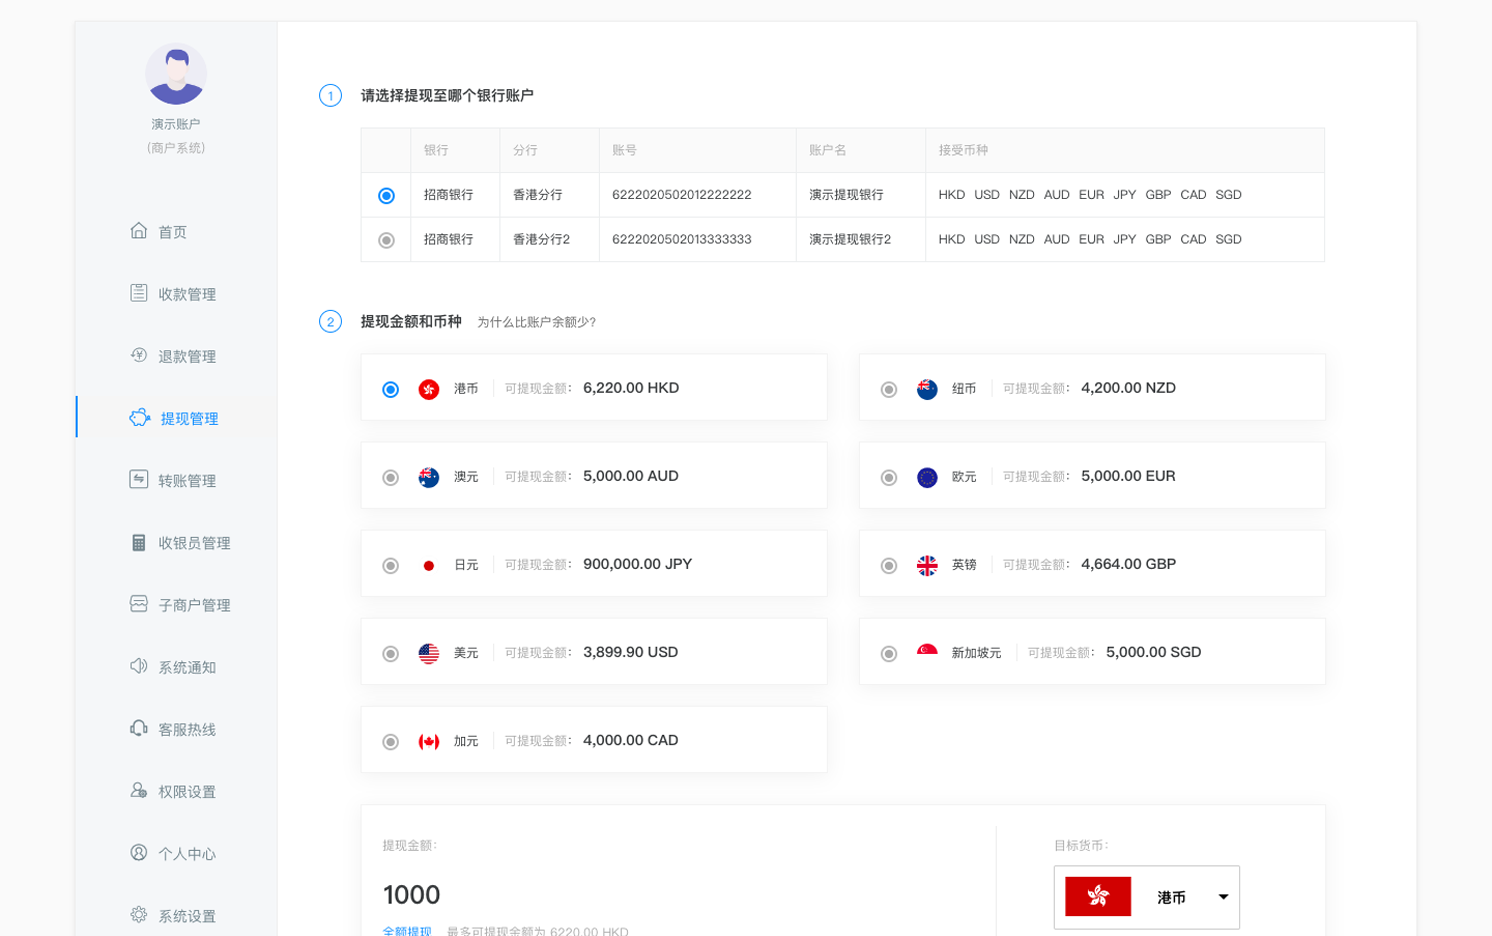Select the 纽币 NZD currency radio

889,389
